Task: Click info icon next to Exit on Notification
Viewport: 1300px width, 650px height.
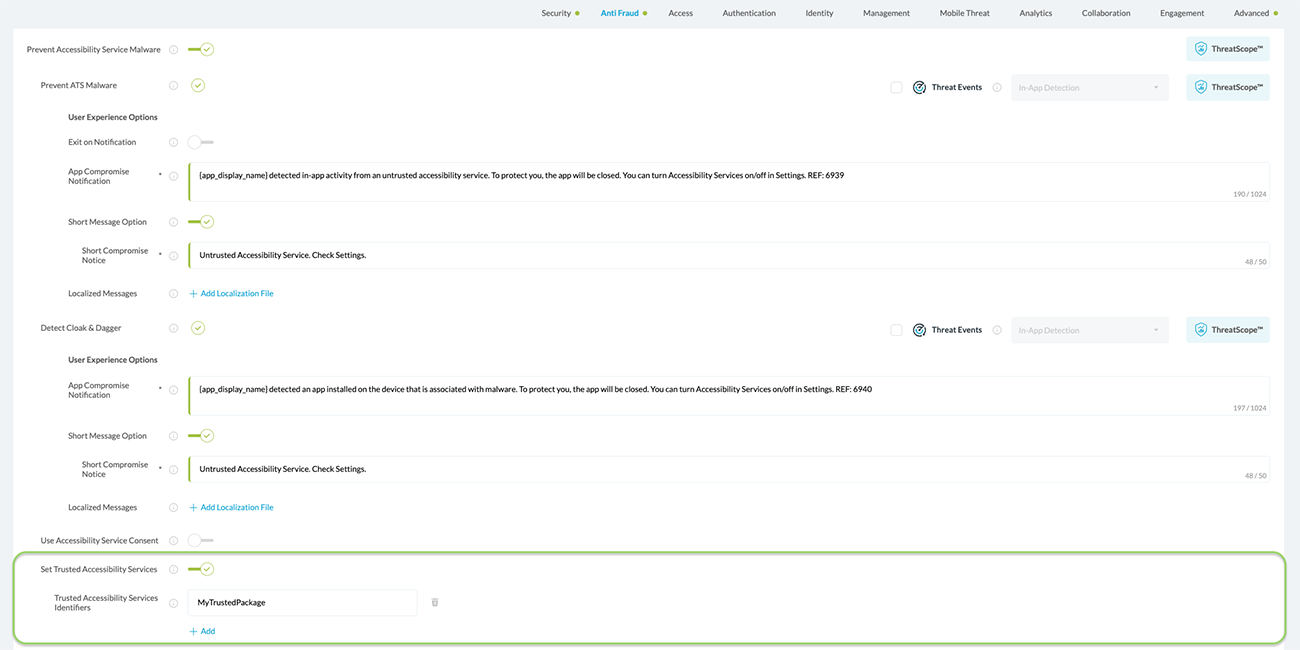Action: 174,142
